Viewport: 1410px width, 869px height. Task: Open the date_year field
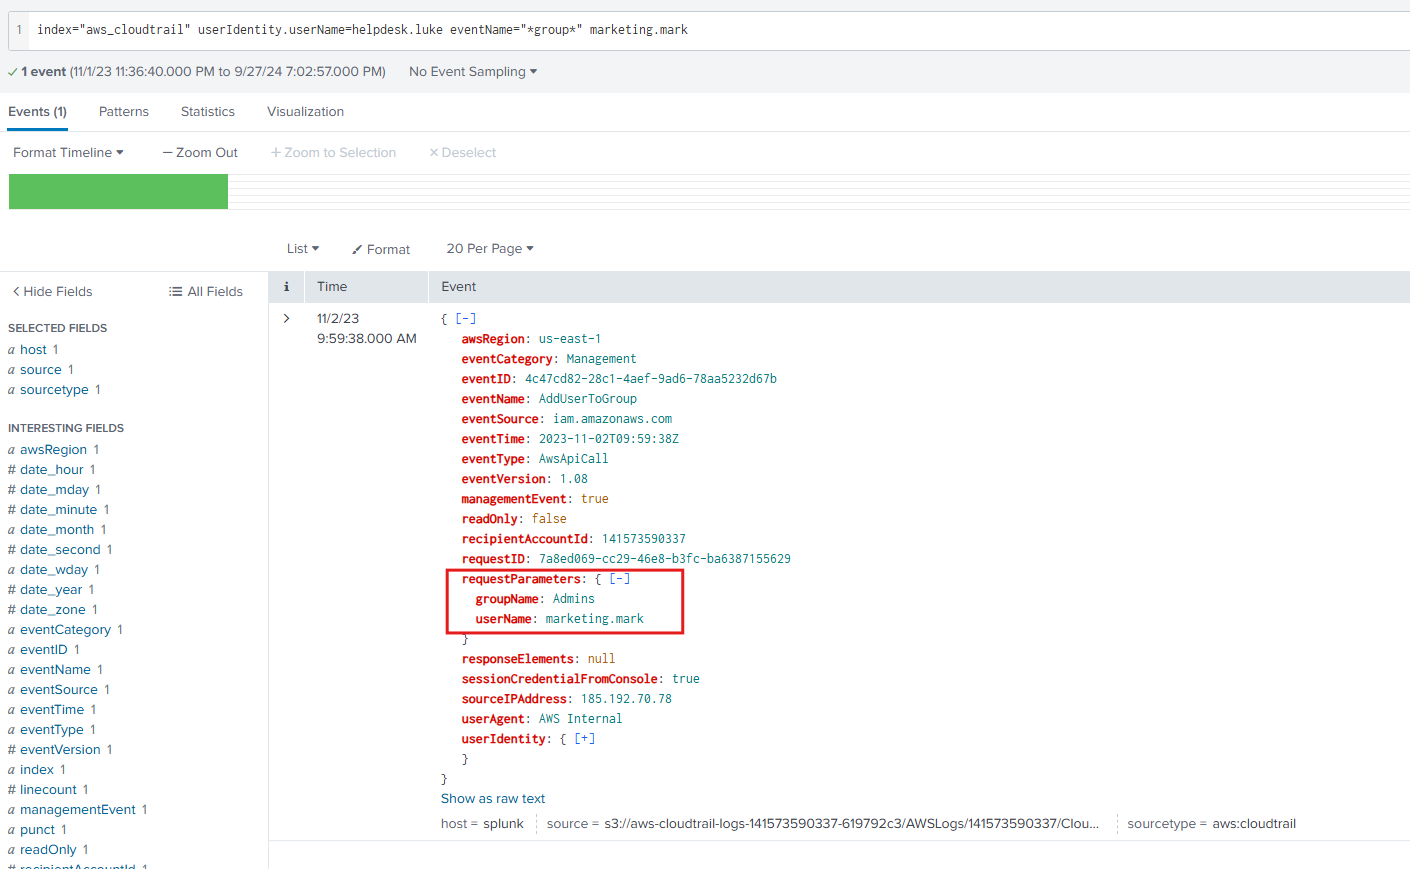(x=51, y=590)
